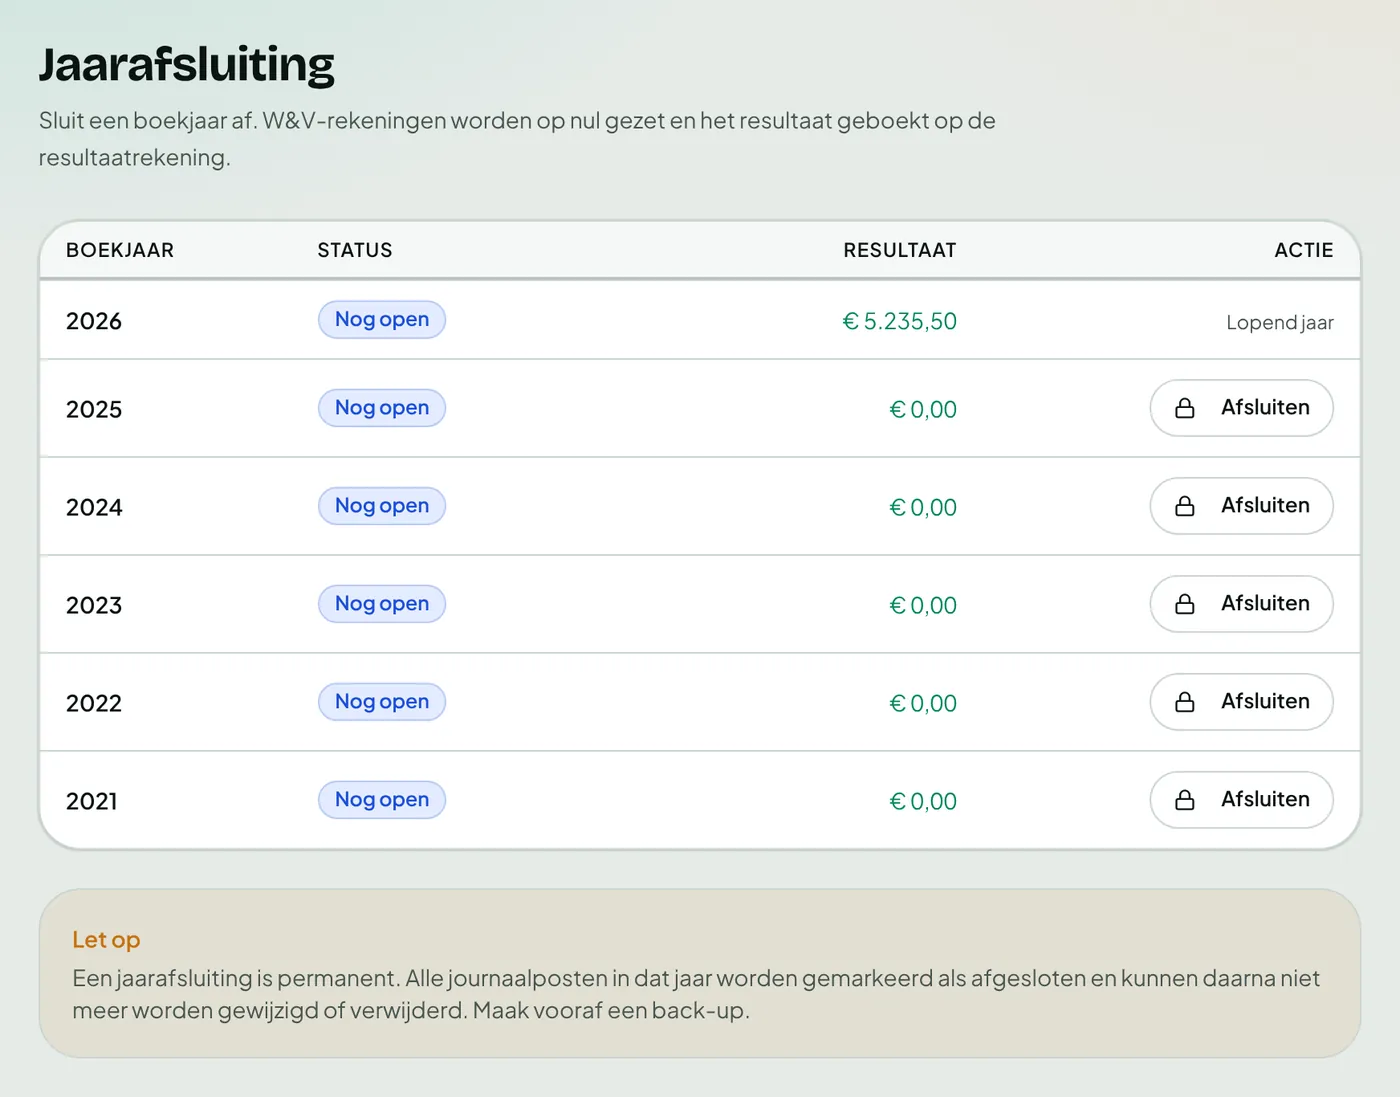The width and height of the screenshot is (1400, 1097).
Task: Select boekjaar 2025 cell
Action: (94, 409)
